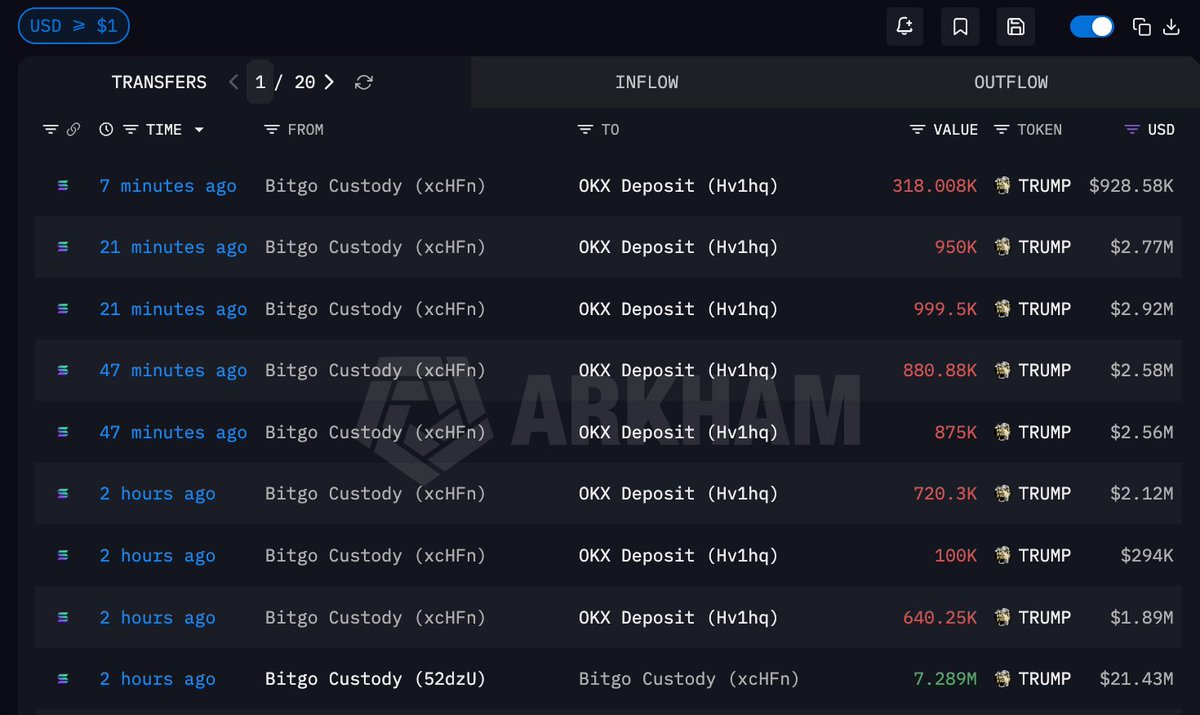Click Solana chain icon in $2.12M row
1200x715 pixels.
click(x=63, y=494)
